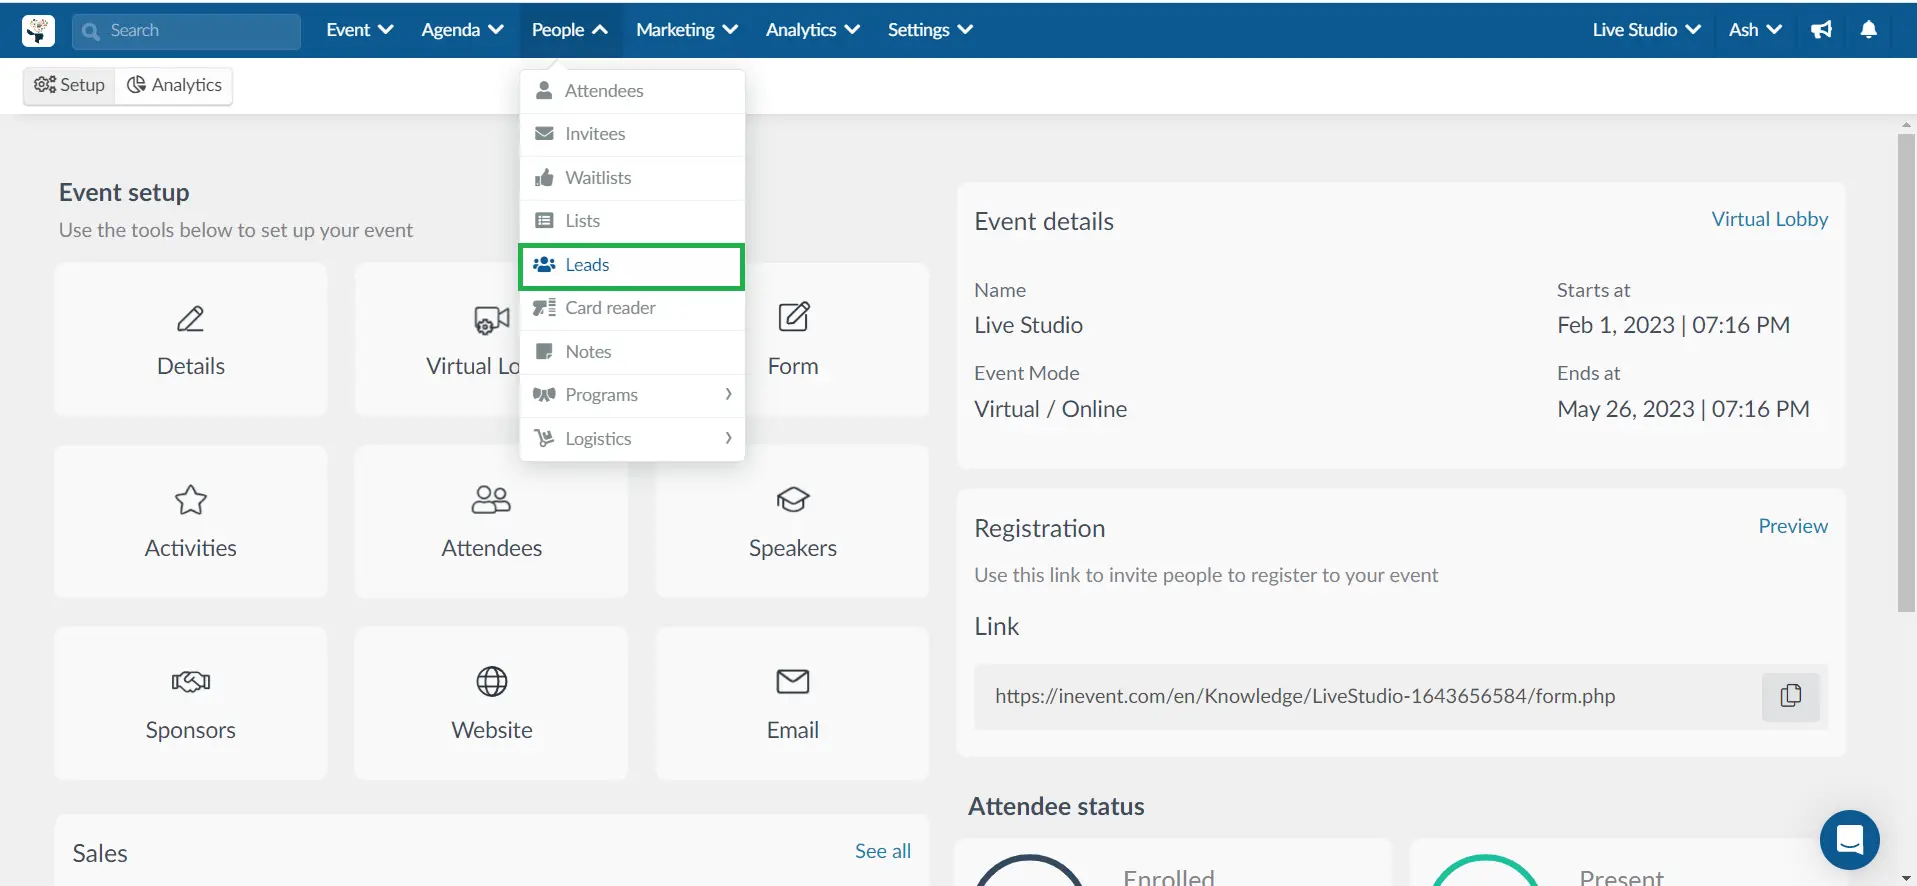The height and width of the screenshot is (886, 1917).
Task: Expand the Settings dropdown menu
Action: [930, 30]
